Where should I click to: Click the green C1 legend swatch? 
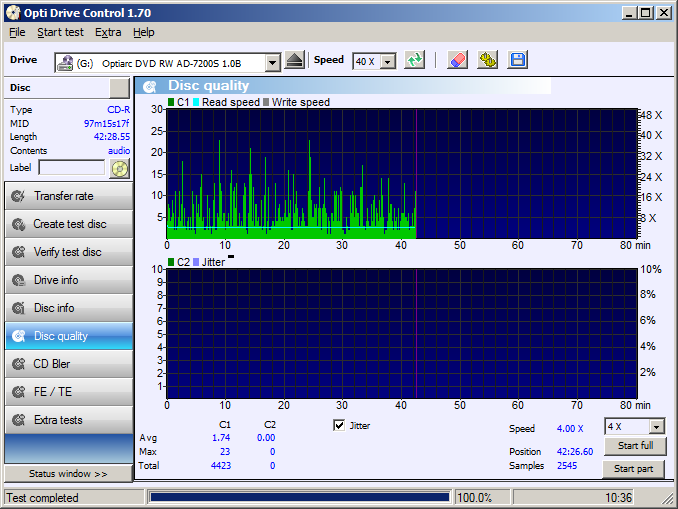click(x=171, y=102)
